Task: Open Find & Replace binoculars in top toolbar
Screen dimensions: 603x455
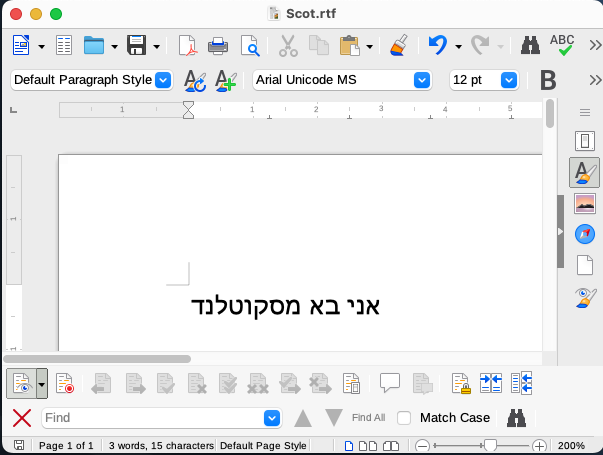Action: [530, 45]
